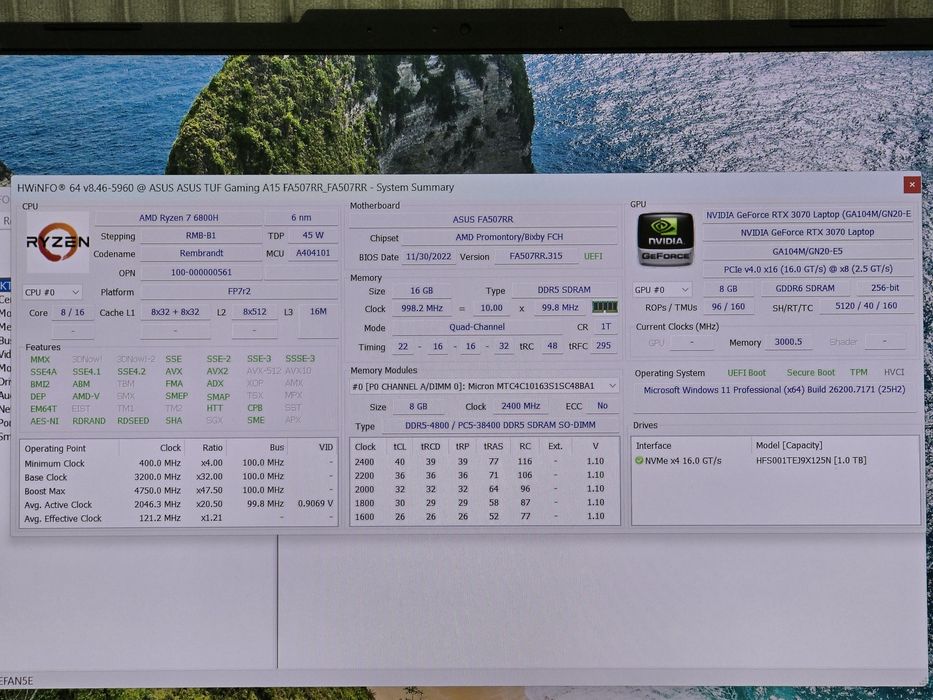
Task: Click the TPM status label
Action: coord(858,372)
